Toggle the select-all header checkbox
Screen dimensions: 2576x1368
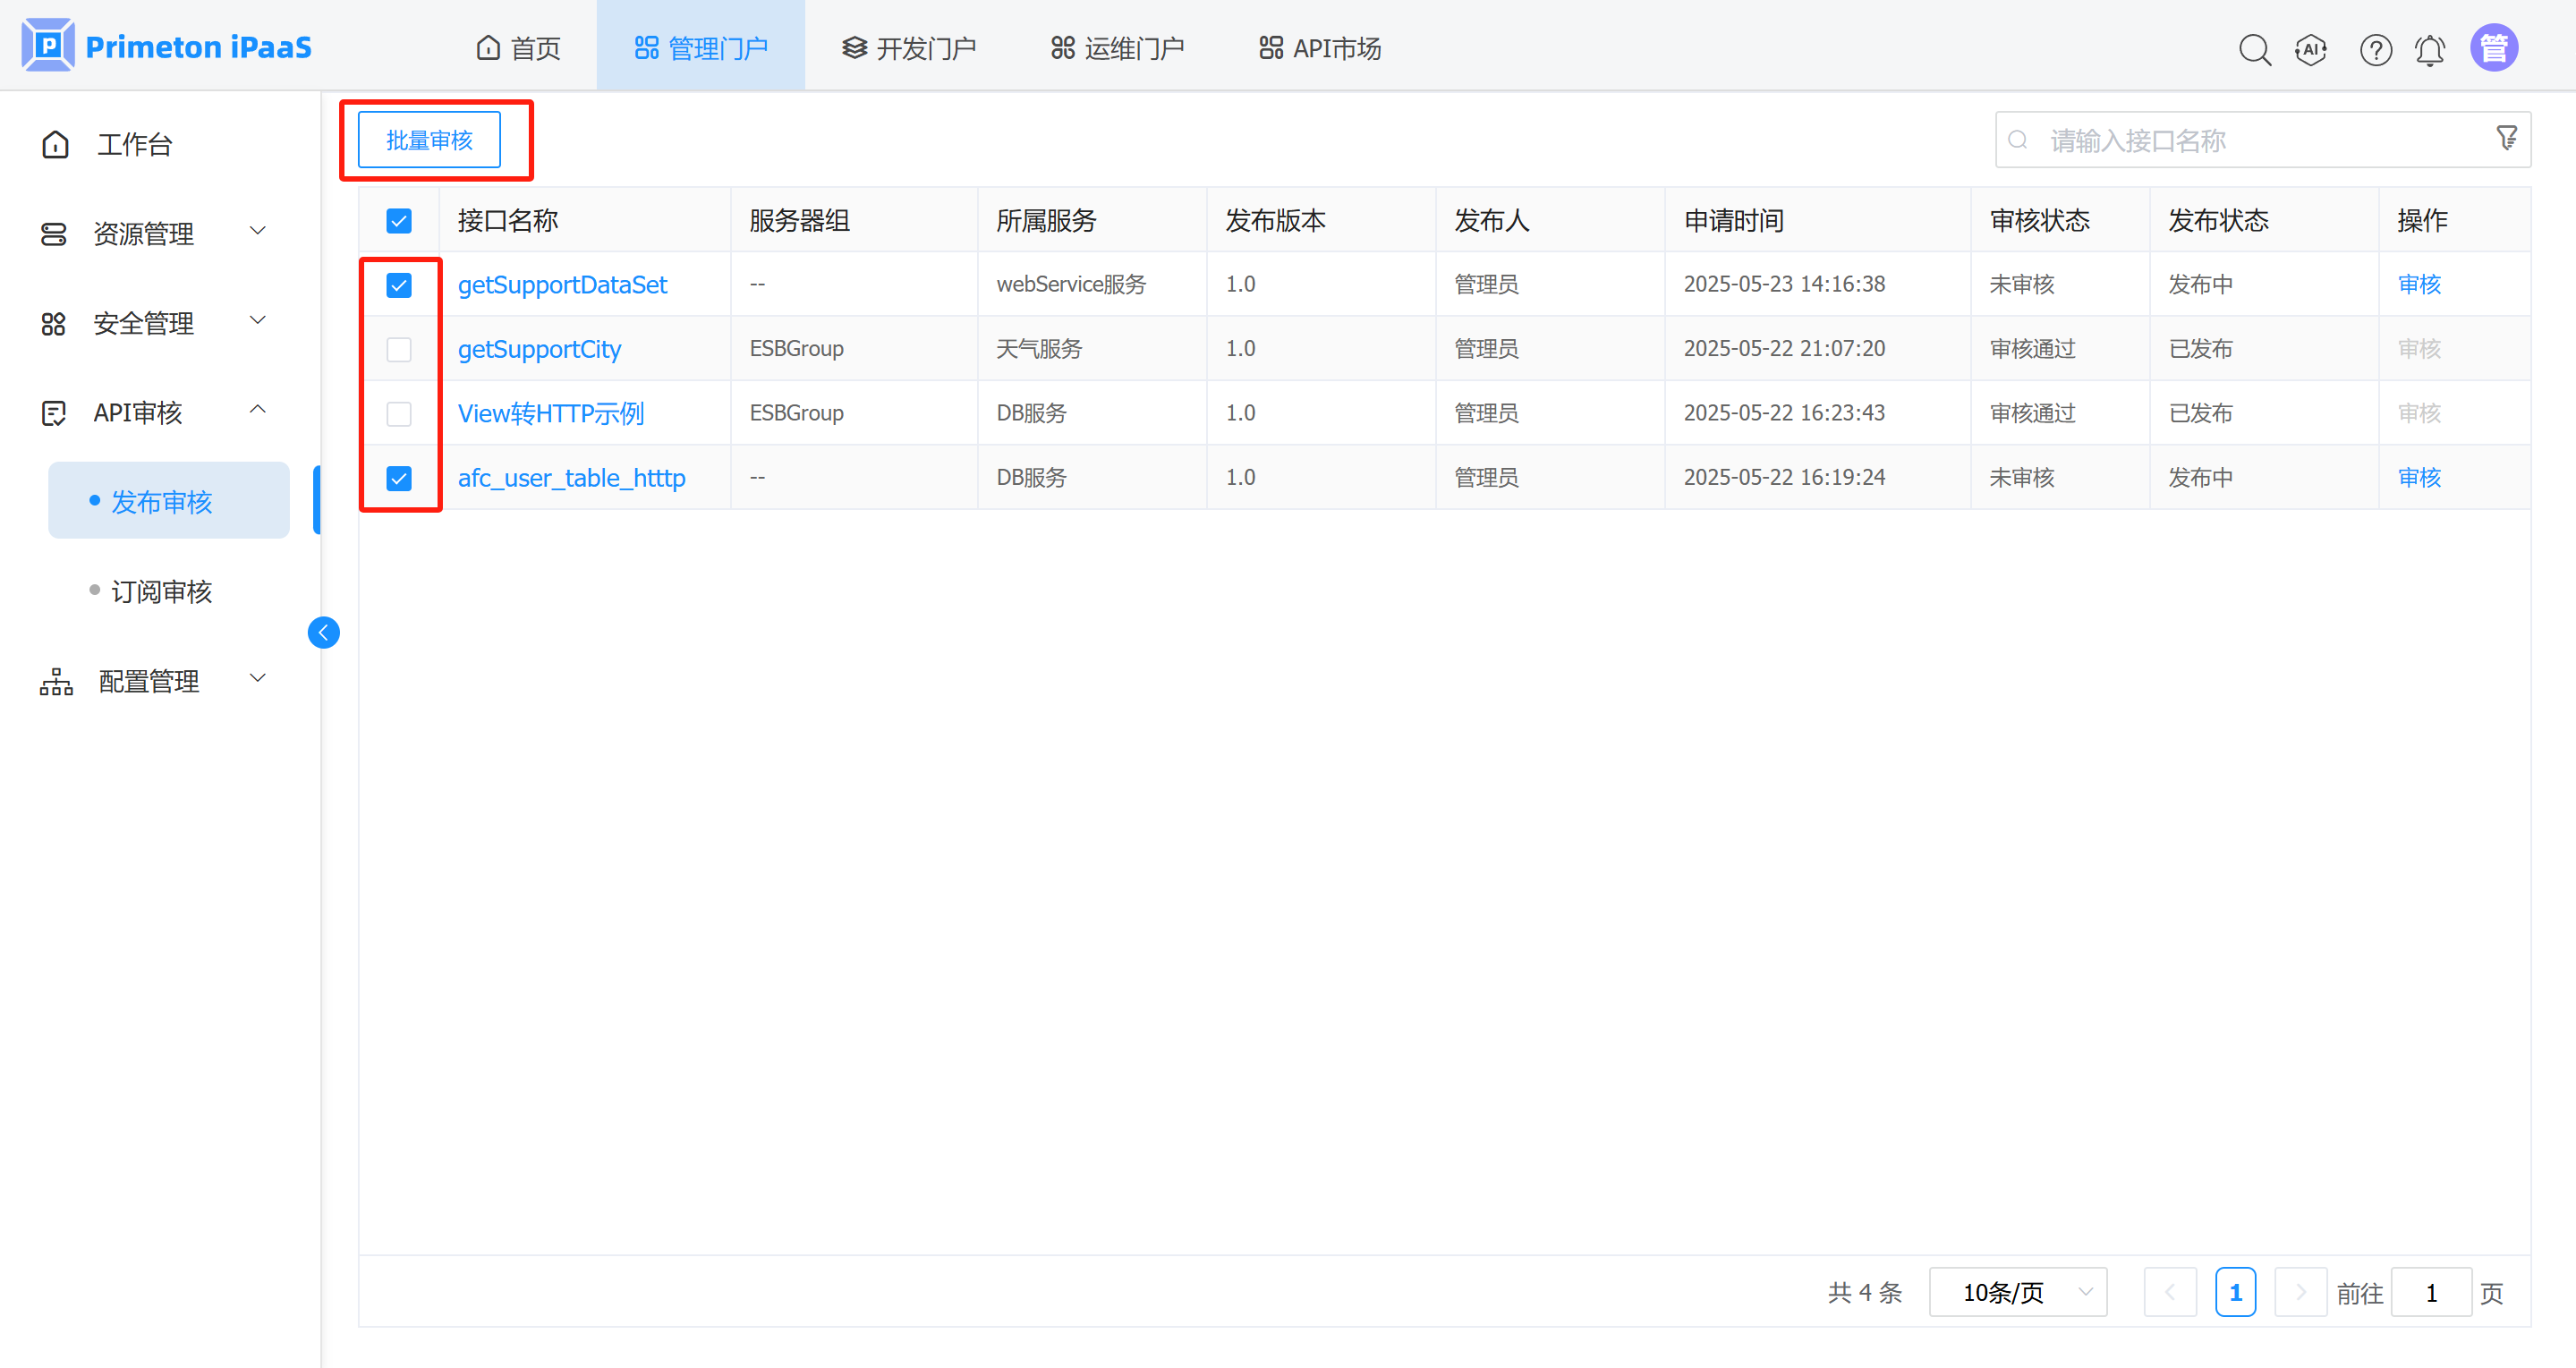[399, 221]
